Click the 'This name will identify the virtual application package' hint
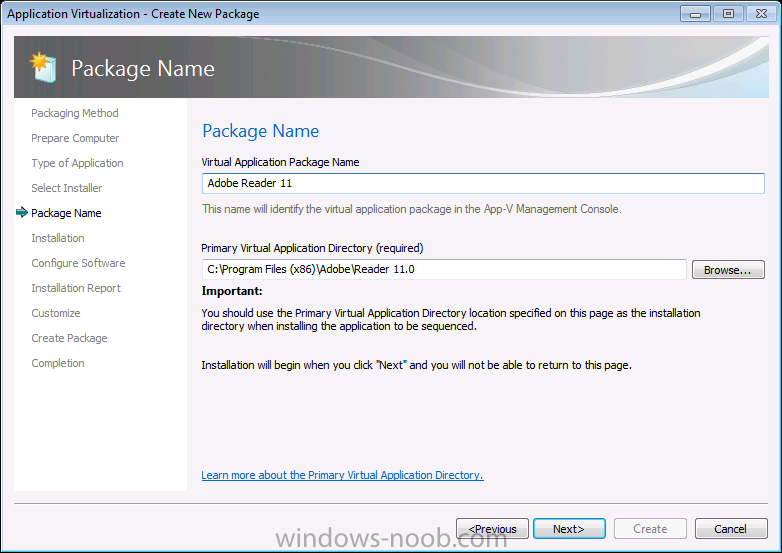The height and width of the screenshot is (553, 782). click(411, 209)
